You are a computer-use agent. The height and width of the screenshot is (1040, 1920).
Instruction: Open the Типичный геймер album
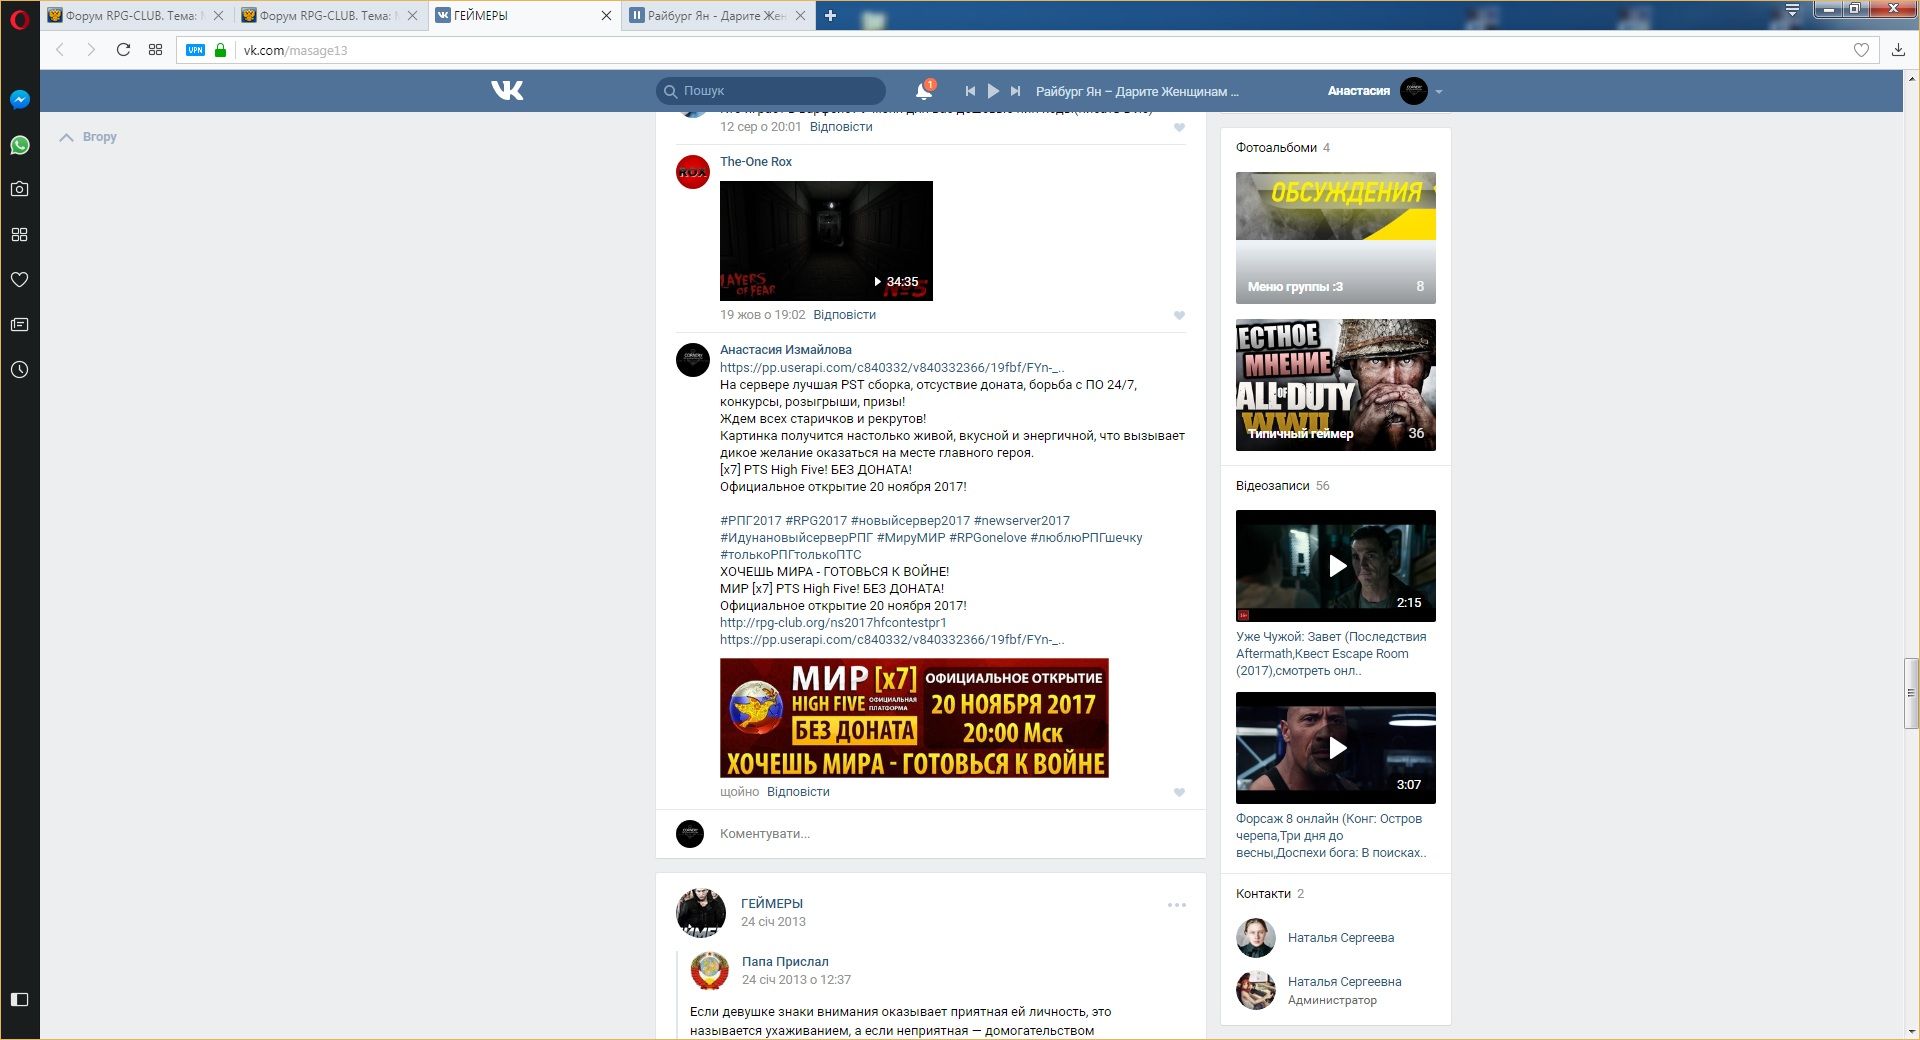click(x=1336, y=385)
